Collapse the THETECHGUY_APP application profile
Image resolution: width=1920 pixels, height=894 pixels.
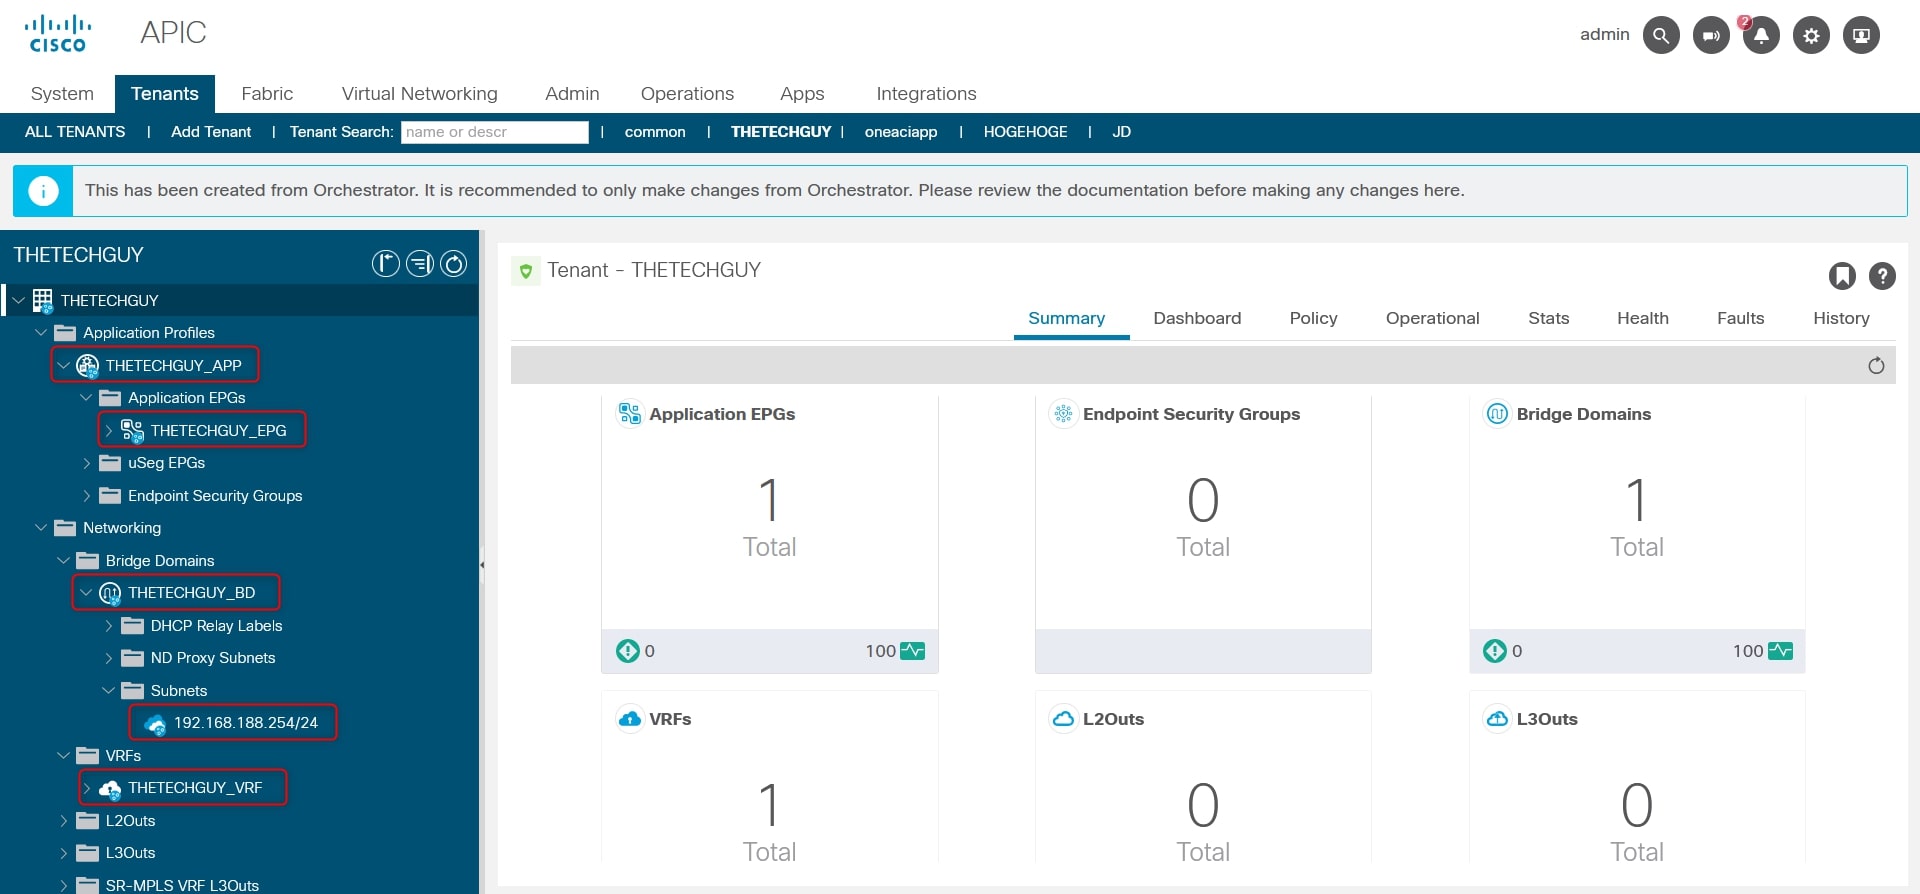pos(64,365)
